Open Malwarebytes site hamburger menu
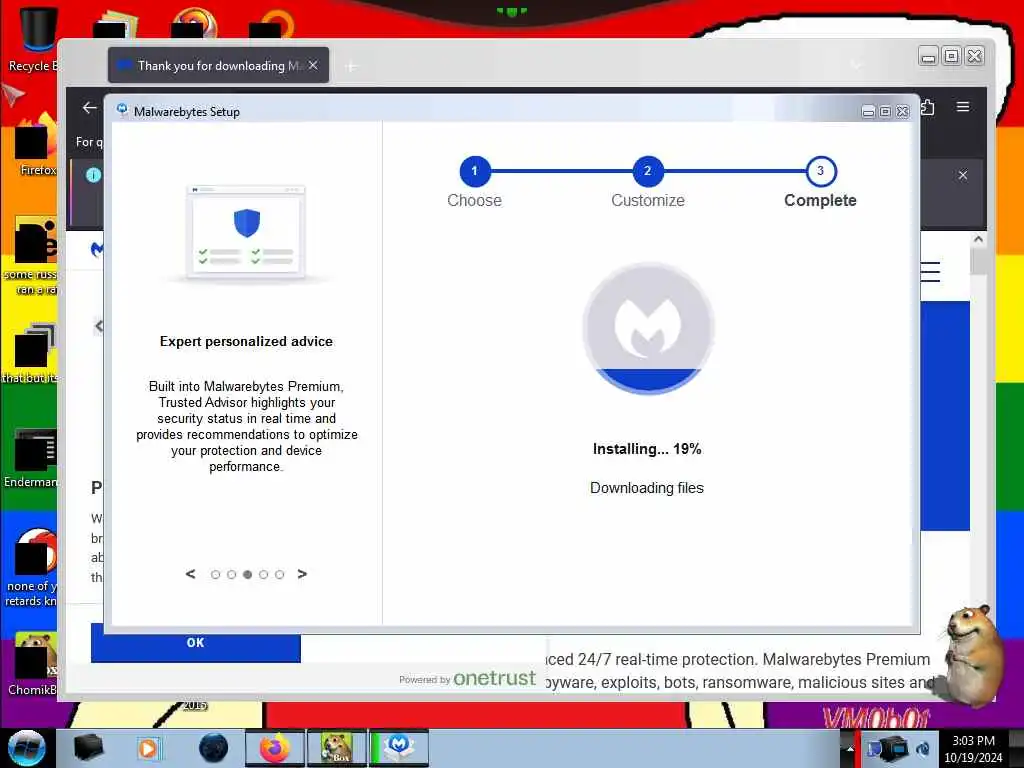 tap(931, 272)
